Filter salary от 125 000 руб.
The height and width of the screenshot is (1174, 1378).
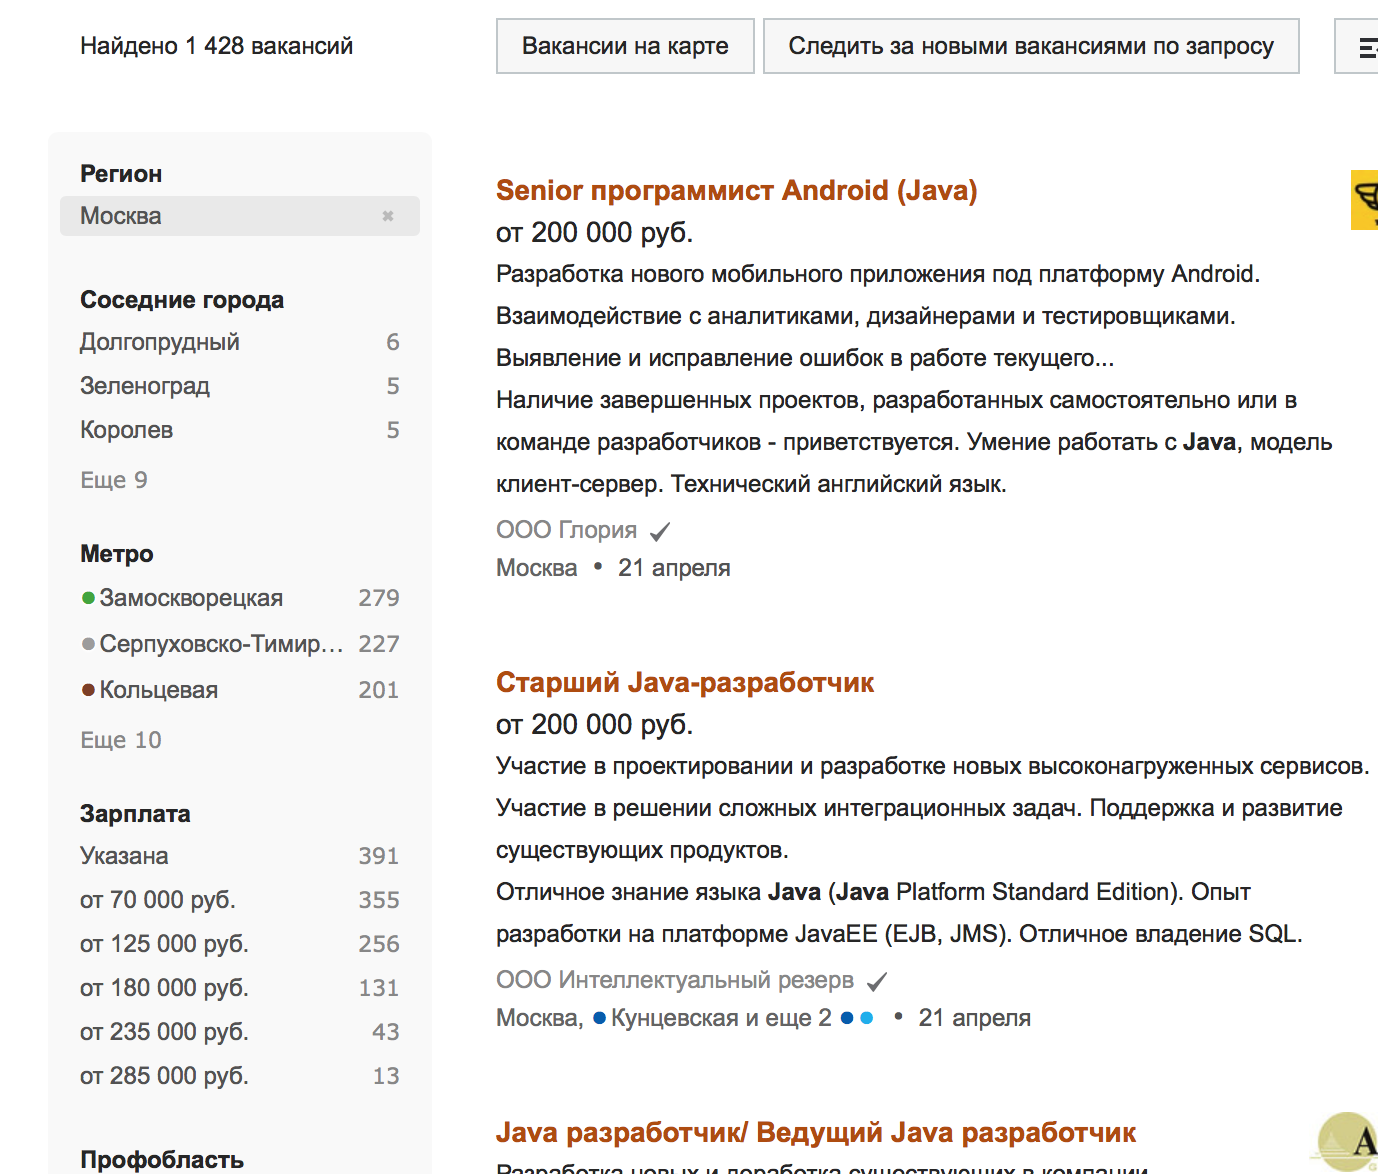[240, 944]
